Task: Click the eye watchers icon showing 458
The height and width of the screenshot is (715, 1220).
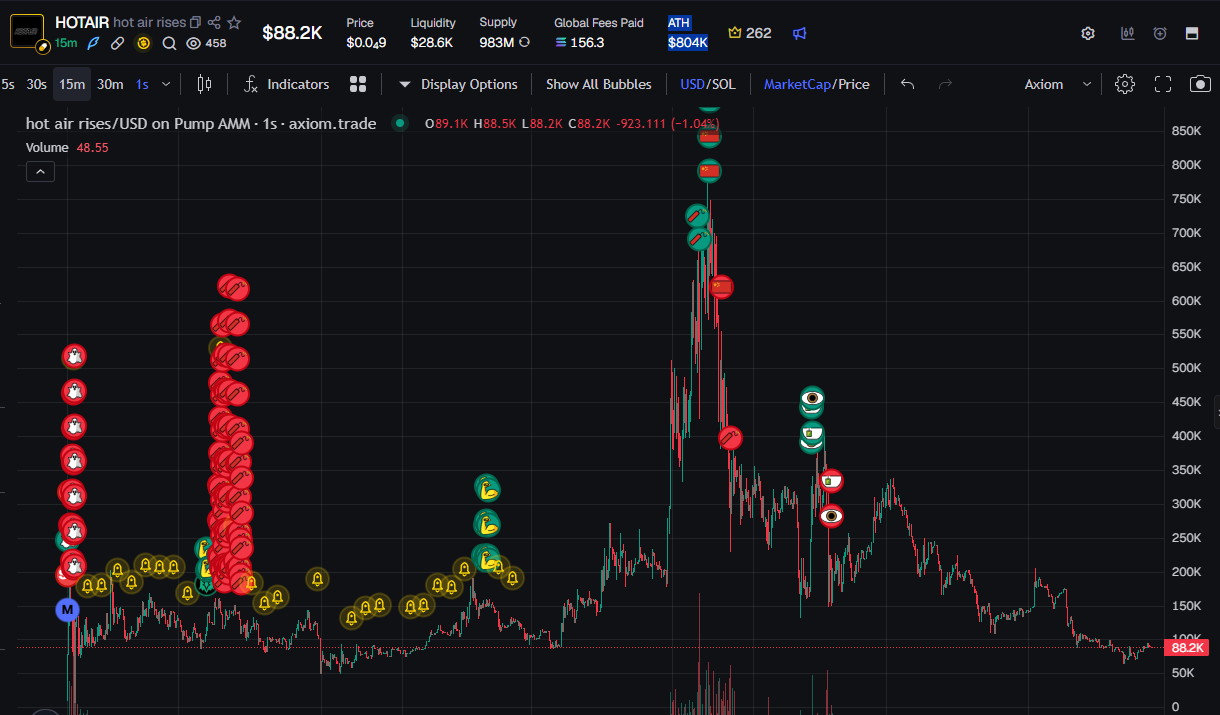Action: pyautogui.click(x=193, y=43)
